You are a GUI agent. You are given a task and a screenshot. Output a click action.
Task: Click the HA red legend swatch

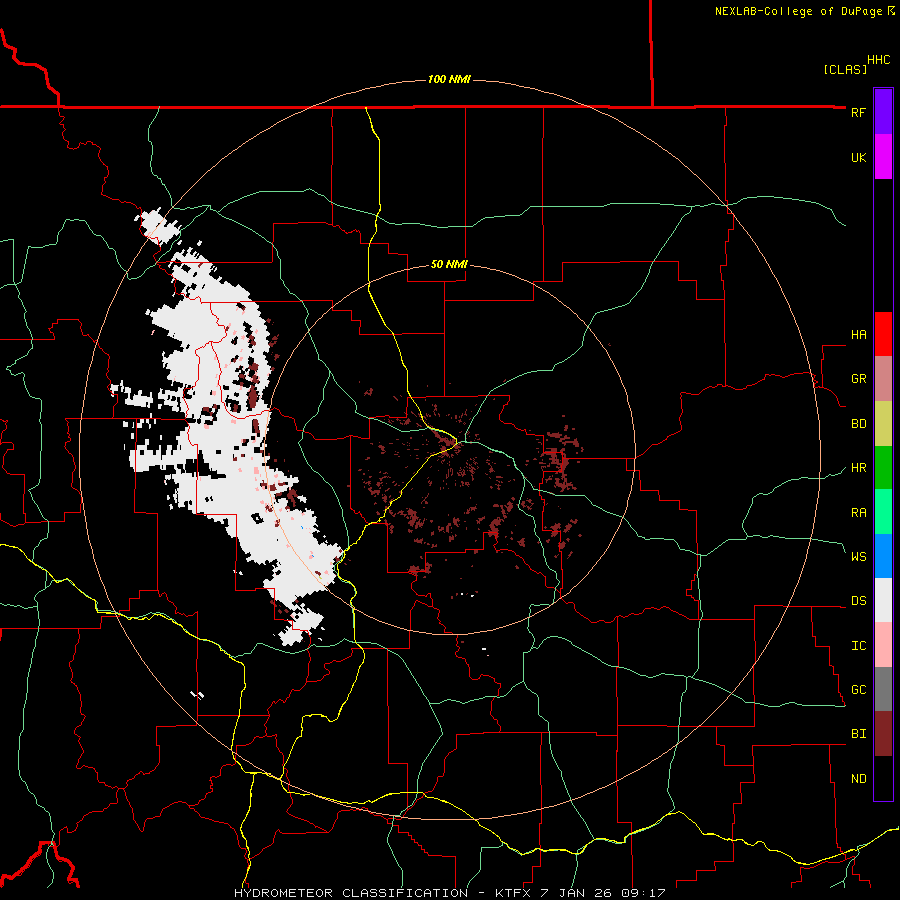(x=883, y=334)
